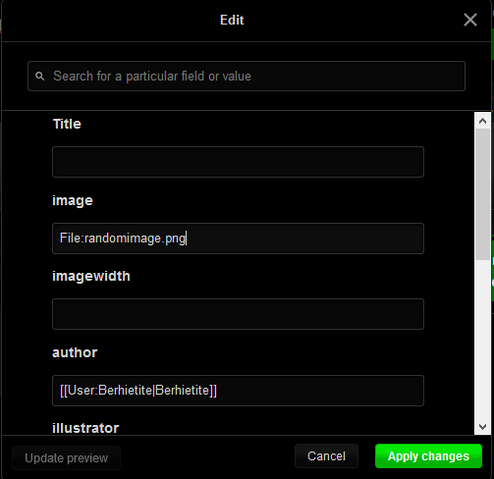This screenshot has height=479, width=494.
Task: Click the vertical scrollbar thumb
Action: coord(482,194)
